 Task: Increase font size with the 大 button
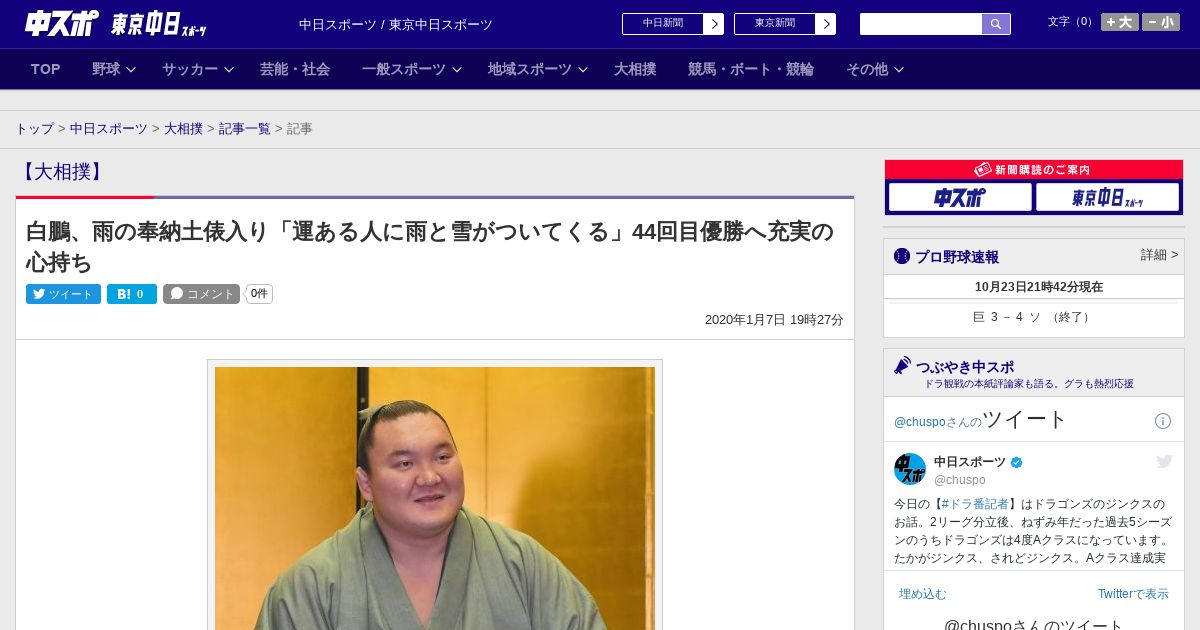tap(1120, 22)
